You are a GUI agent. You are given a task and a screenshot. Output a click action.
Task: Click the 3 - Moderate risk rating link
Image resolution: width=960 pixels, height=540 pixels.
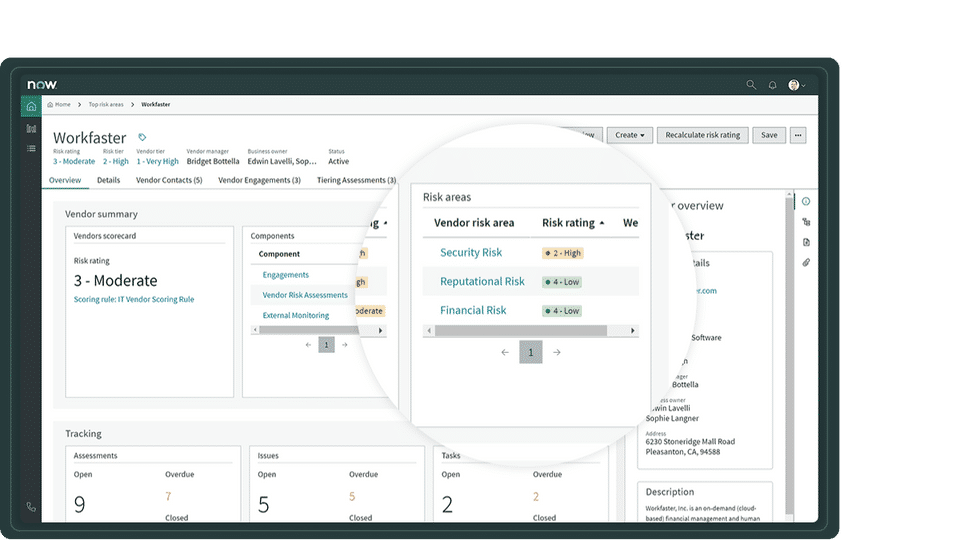point(74,162)
